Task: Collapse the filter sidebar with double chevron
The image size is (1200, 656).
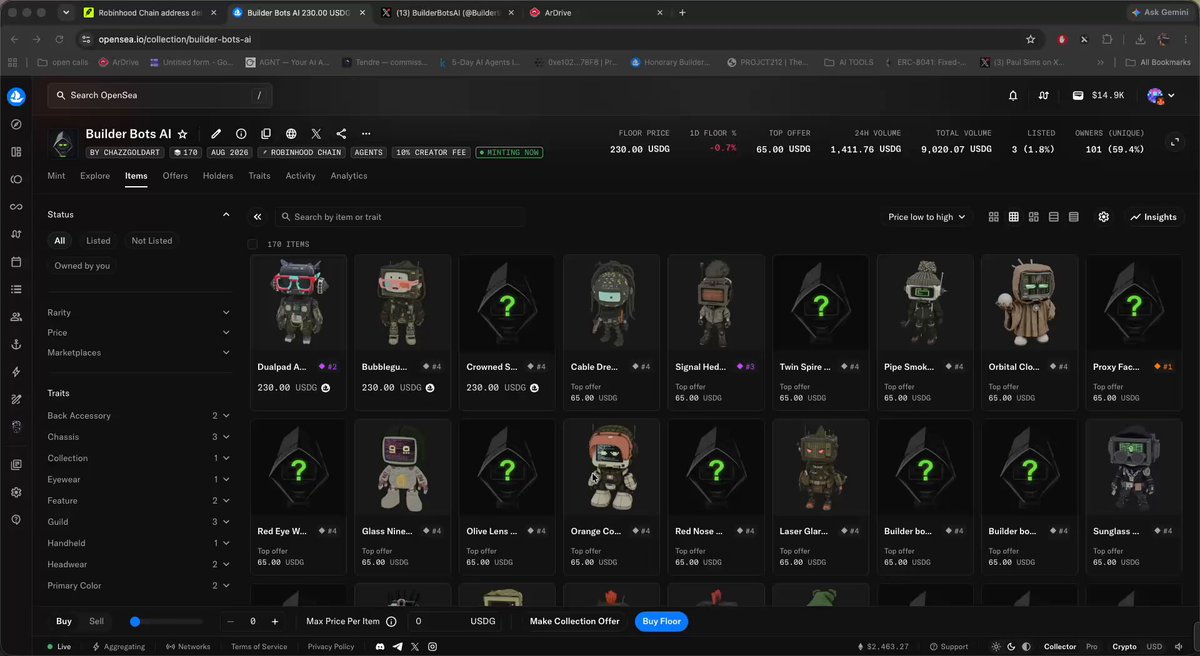Action: click(x=258, y=217)
